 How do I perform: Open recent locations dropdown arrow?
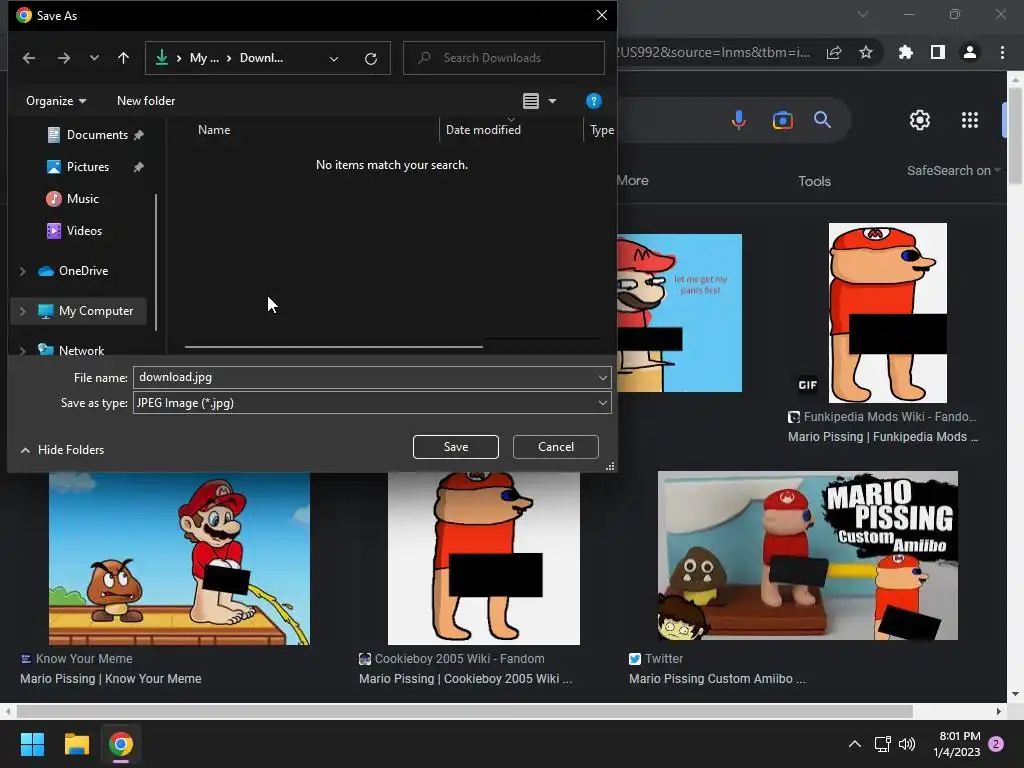pos(94,58)
